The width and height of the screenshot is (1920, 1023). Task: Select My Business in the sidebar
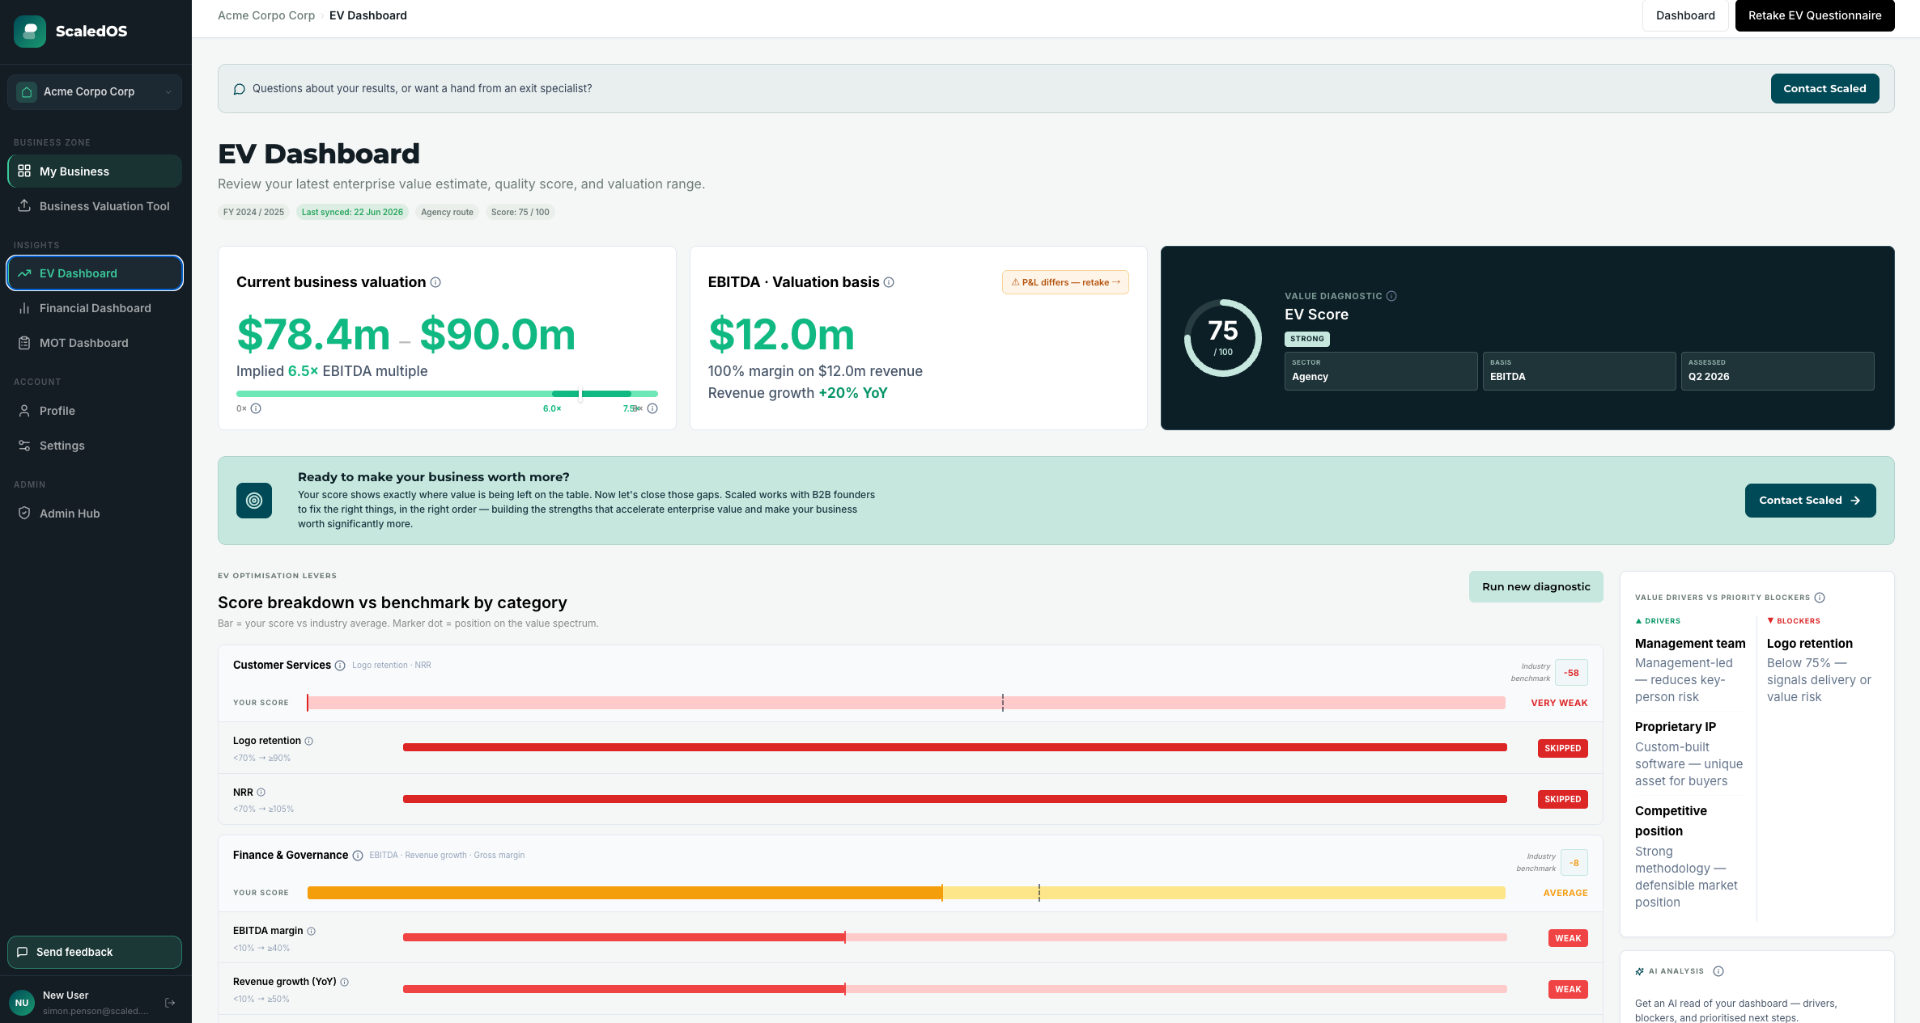(x=95, y=171)
